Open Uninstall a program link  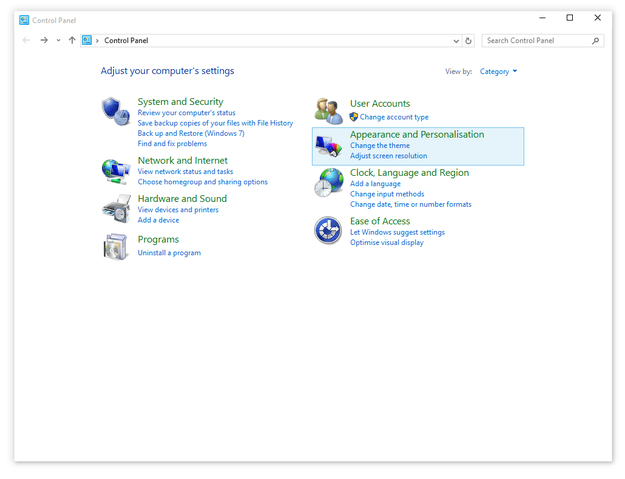169,253
